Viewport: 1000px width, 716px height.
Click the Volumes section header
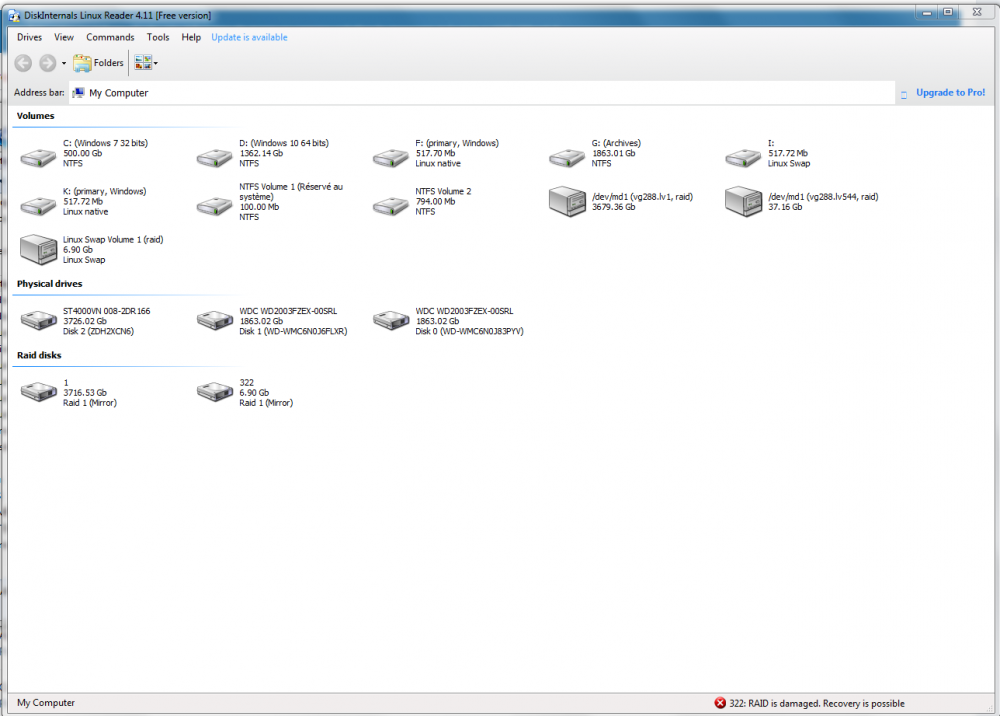tap(36, 115)
